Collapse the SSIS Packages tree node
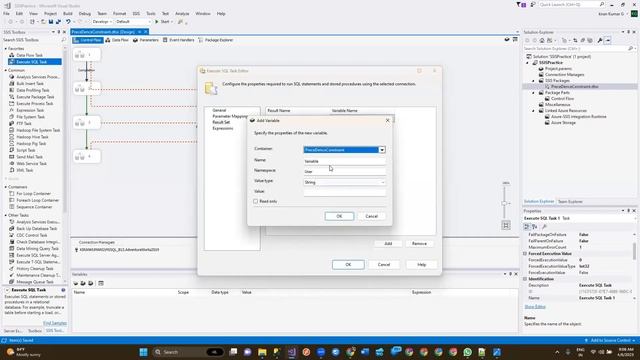The height and width of the screenshot is (360, 640). 533,81
